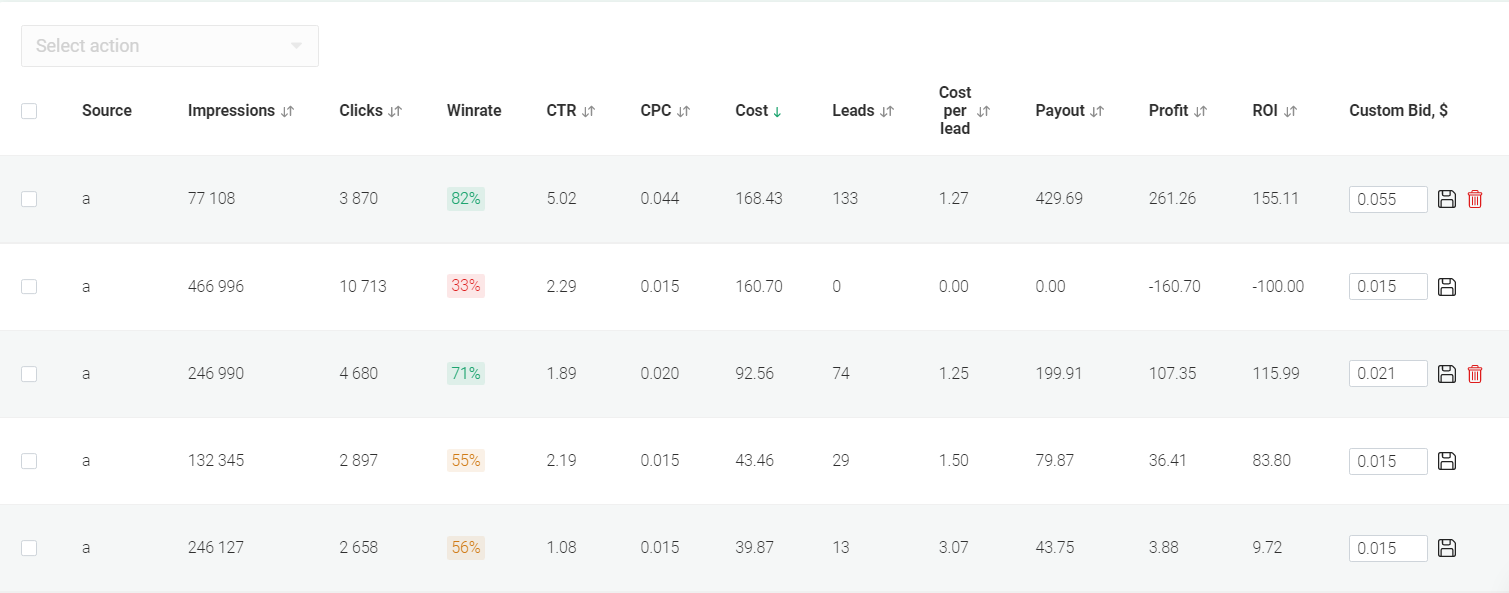Viewport: 1509px width, 593px height.
Task: Sort table by Clicks arrows icon
Action: tap(395, 111)
